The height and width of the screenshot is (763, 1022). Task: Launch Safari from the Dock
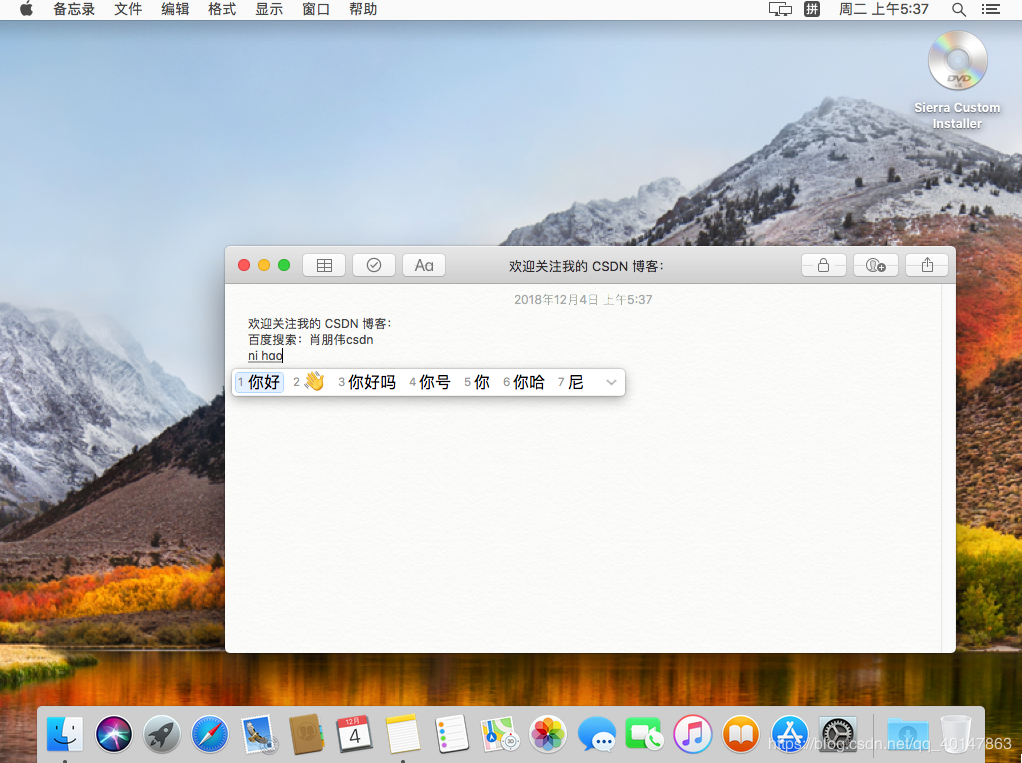click(210, 735)
